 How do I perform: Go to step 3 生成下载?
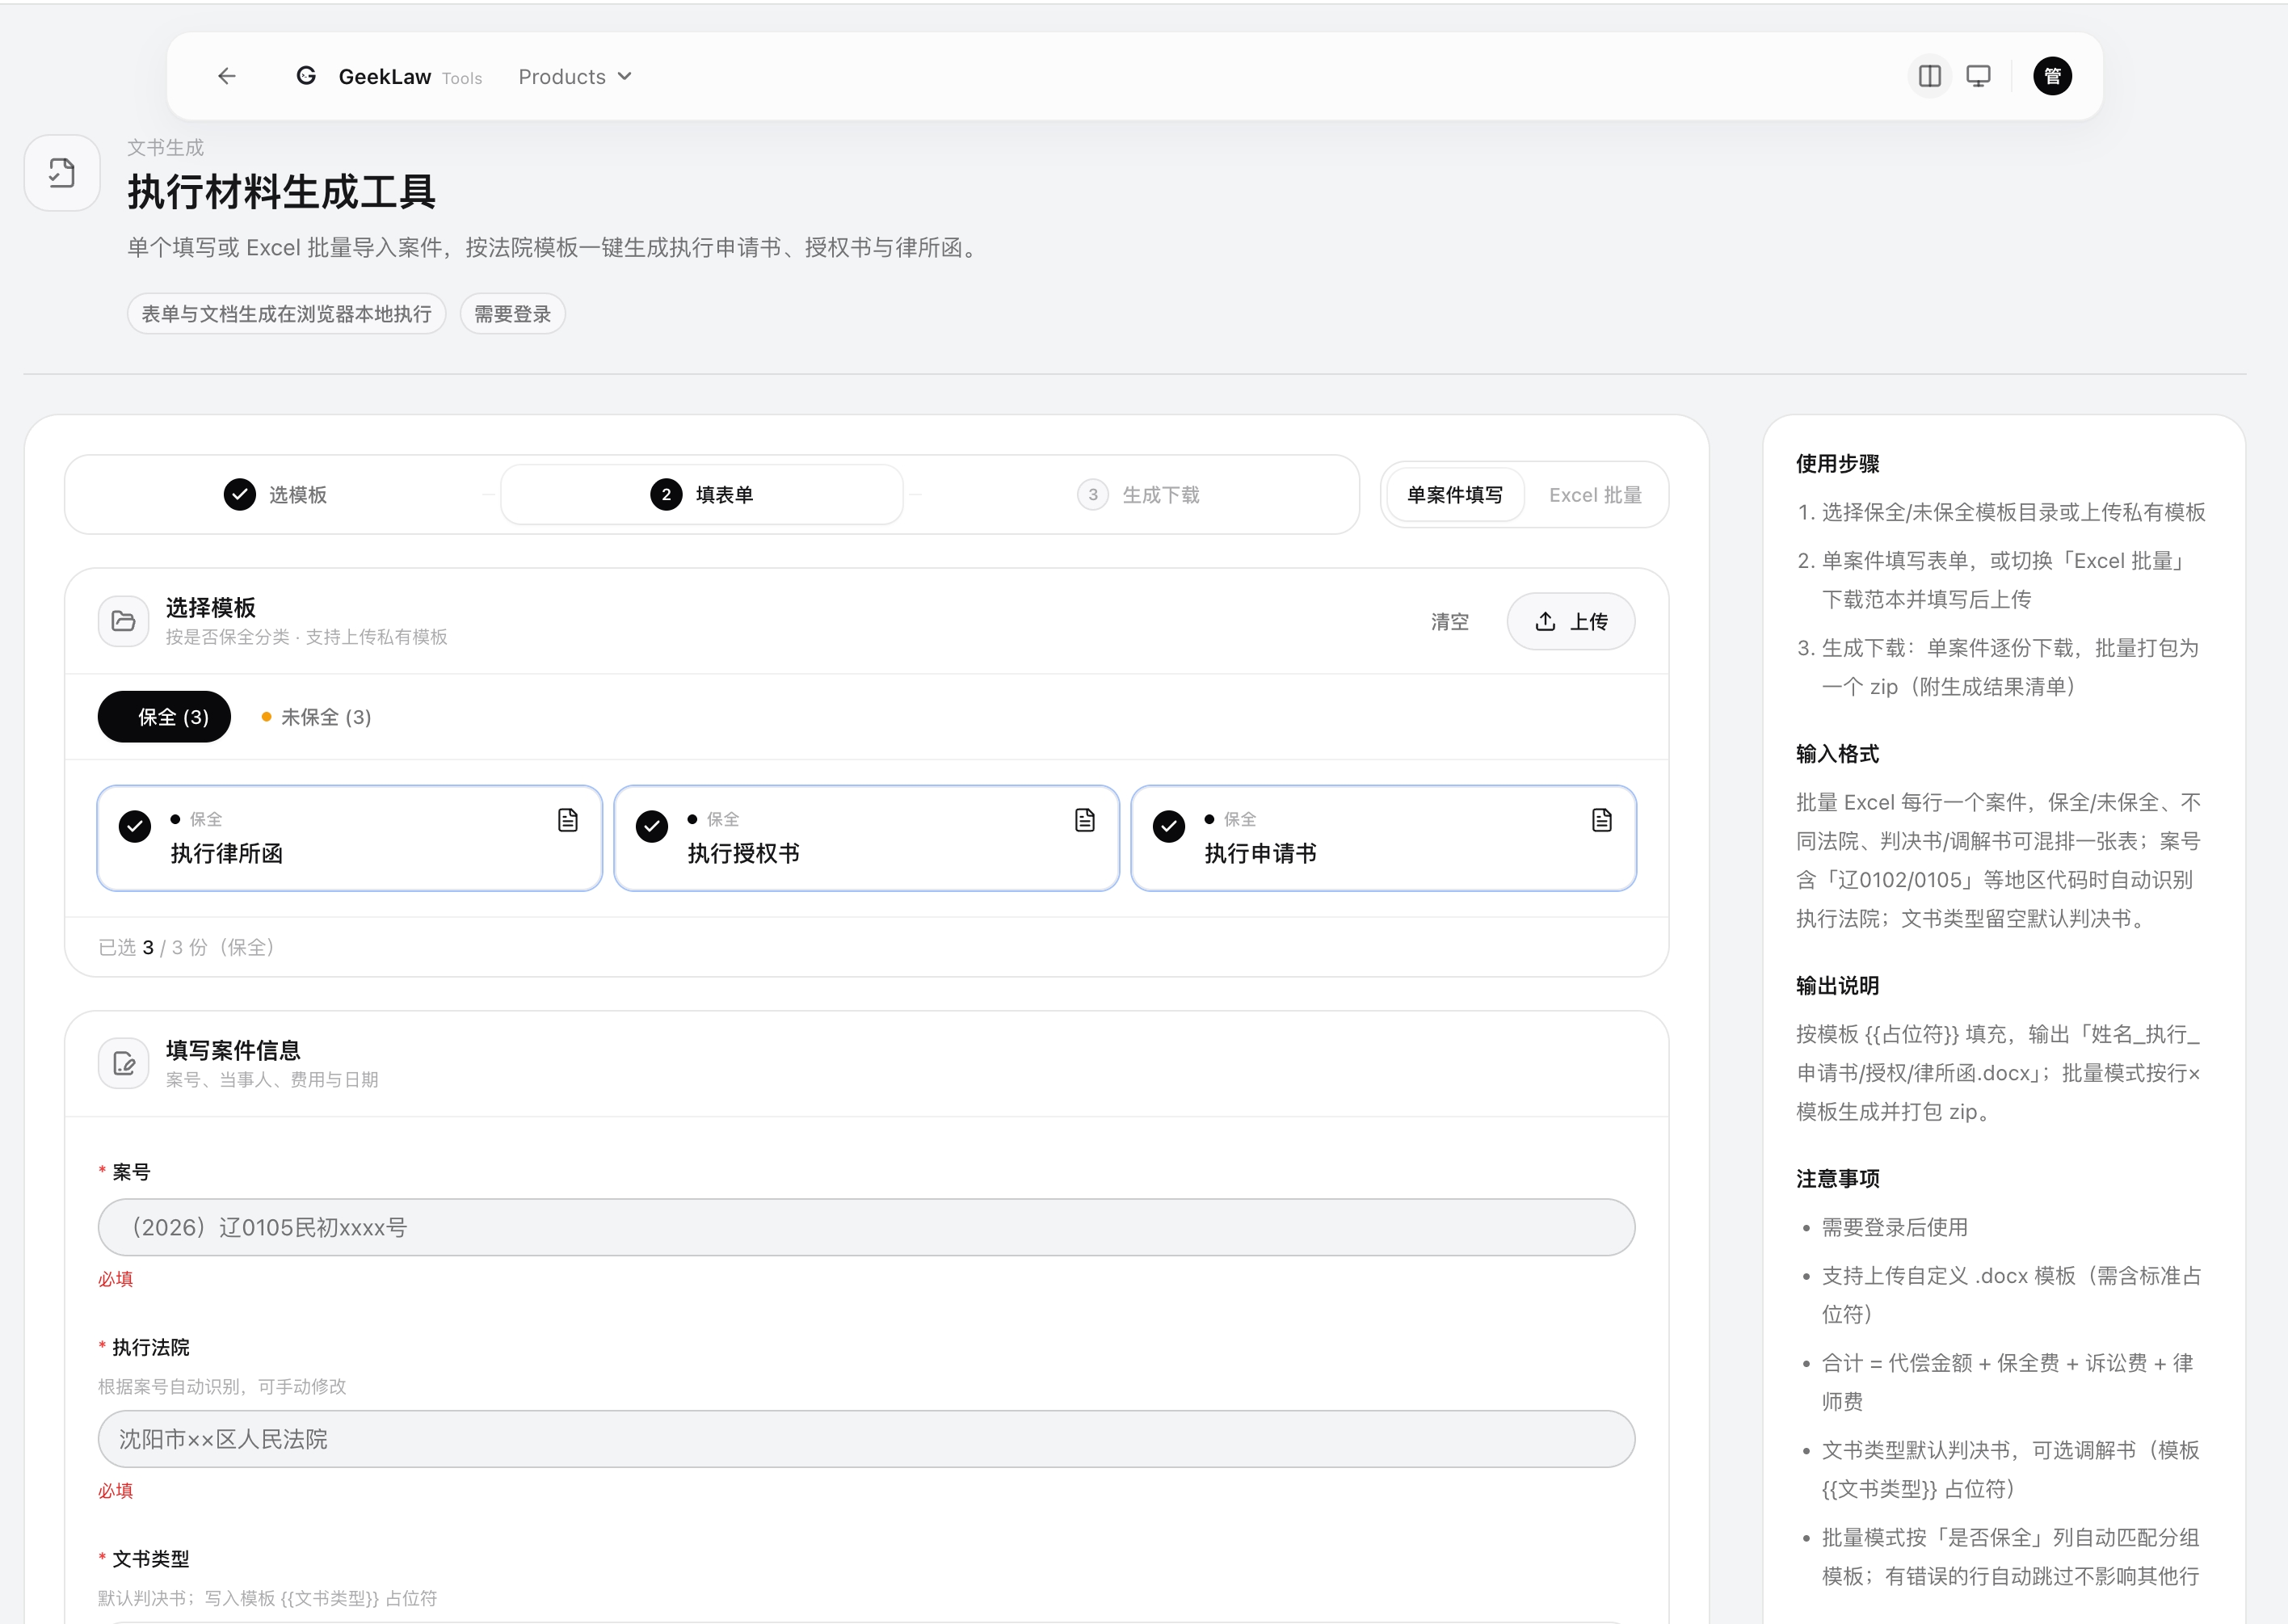coord(1138,494)
